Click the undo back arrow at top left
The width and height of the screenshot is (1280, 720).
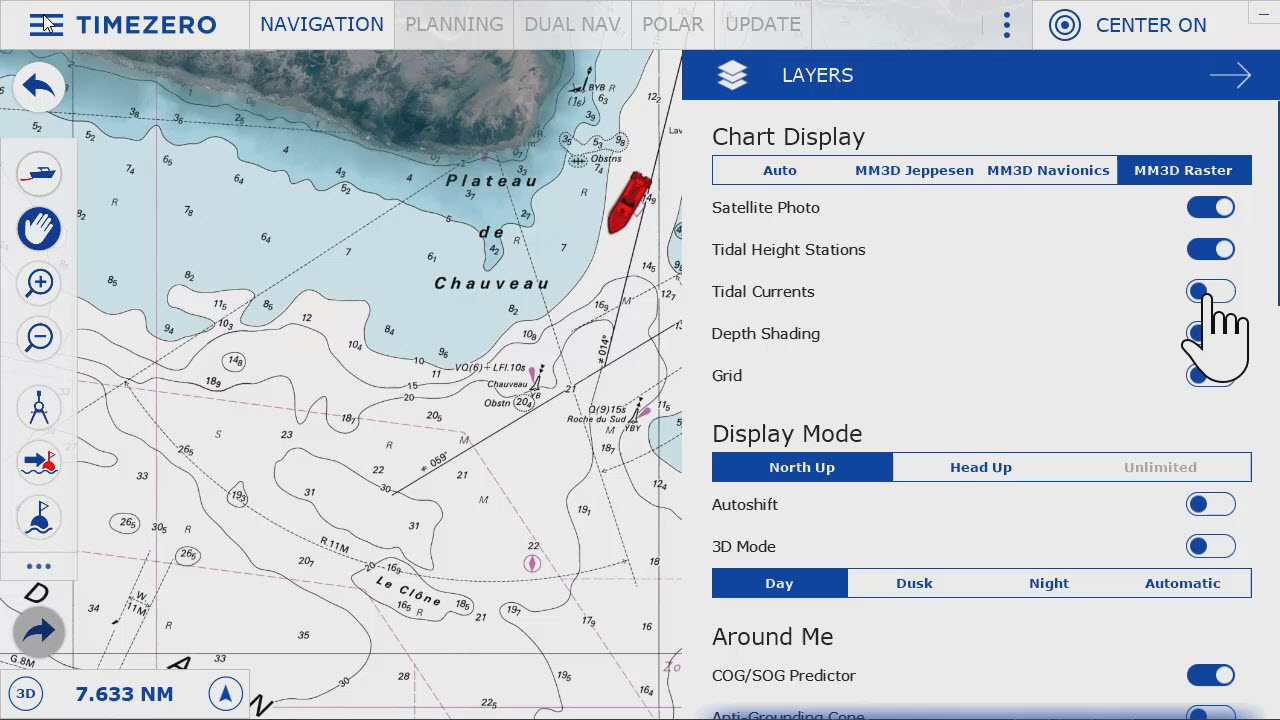tap(38, 87)
